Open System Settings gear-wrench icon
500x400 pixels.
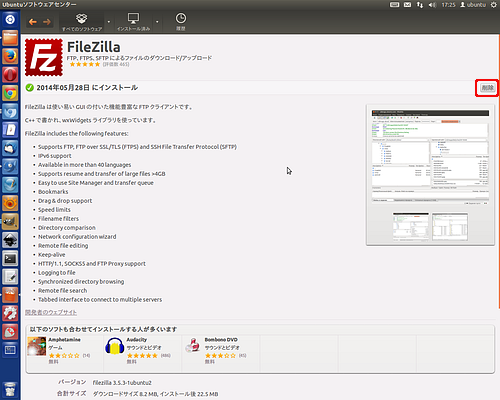(x=10, y=313)
